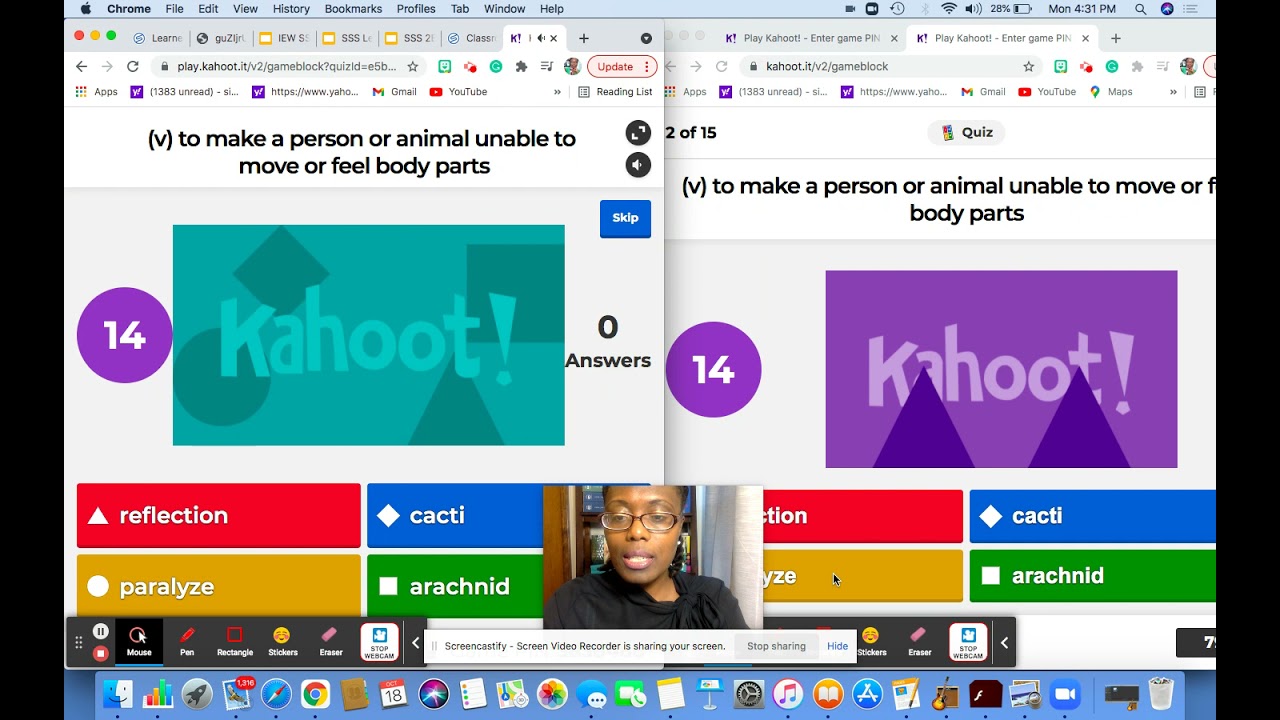Open App Store from the Dock

[x=867, y=694]
